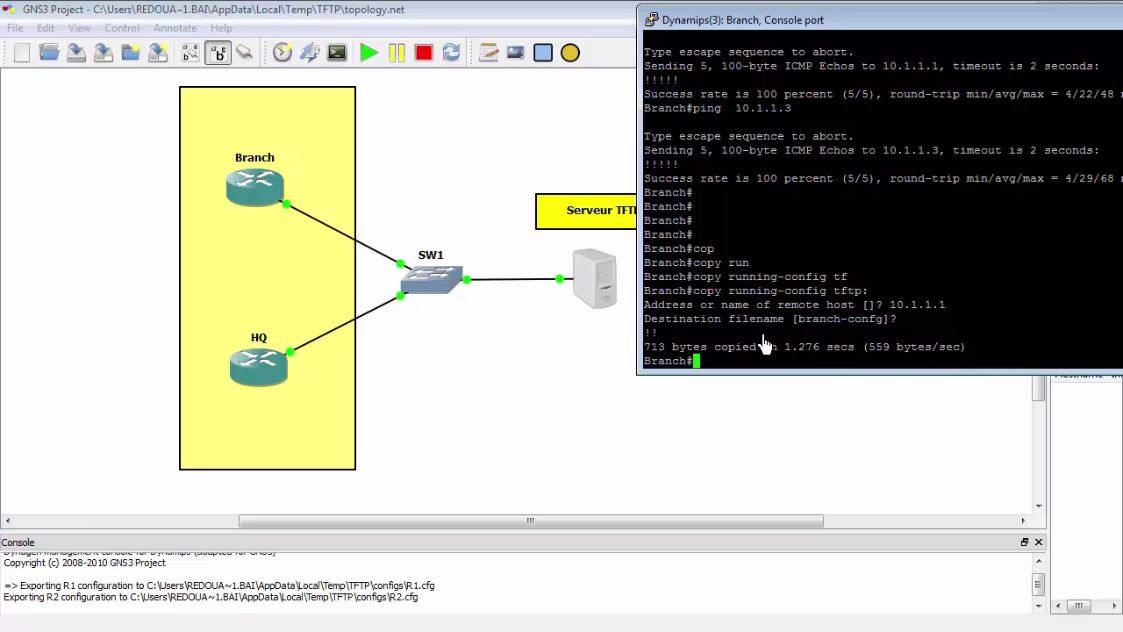Select the add a link cable tool
The width and height of the screenshot is (1123, 632).
coord(245,52)
